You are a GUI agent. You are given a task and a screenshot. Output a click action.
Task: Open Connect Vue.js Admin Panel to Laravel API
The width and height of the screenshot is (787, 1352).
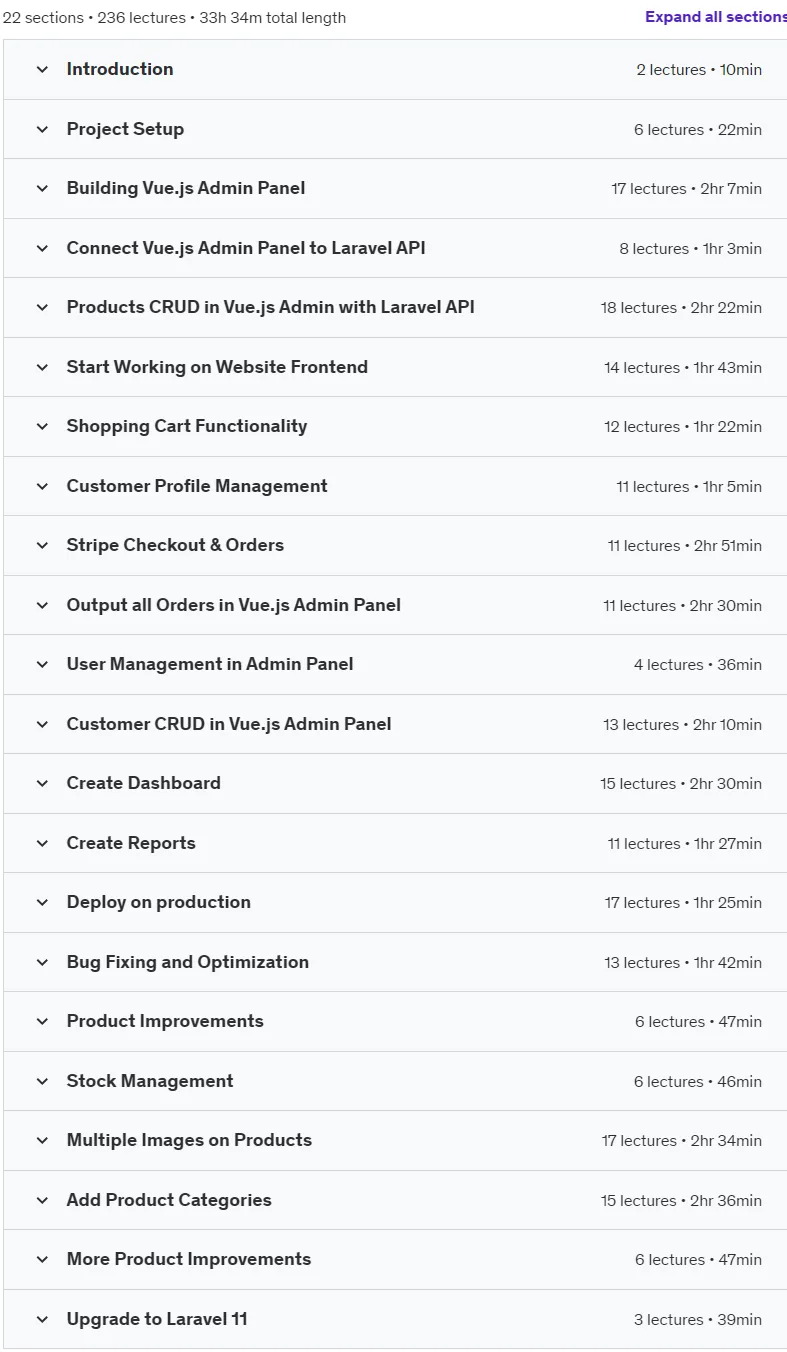pos(395,248)
